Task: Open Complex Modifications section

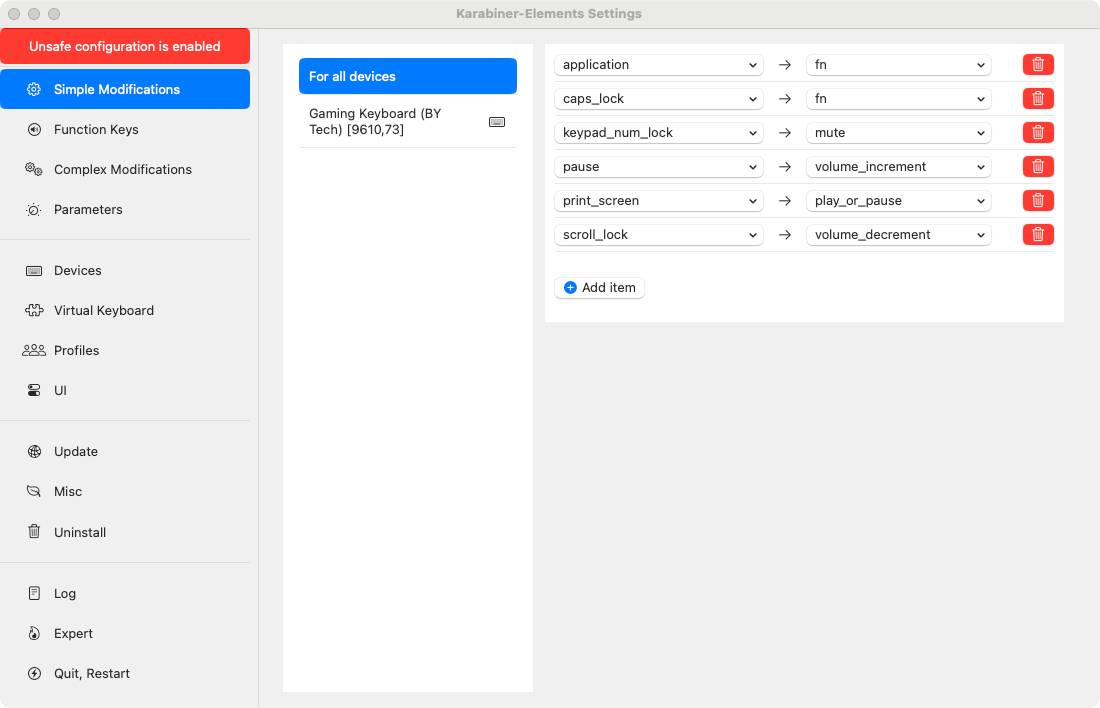Action: coord(122,169)
